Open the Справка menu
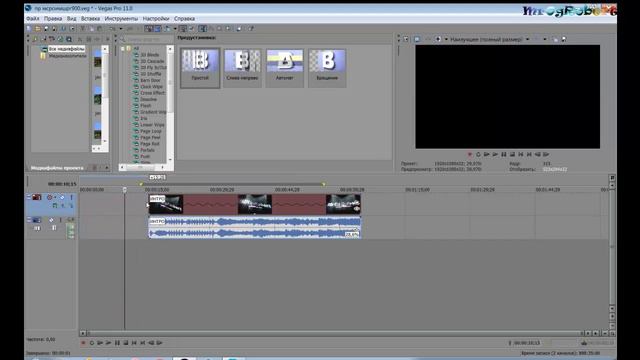This screenshot has height=360, width=640. click(184, 19)
